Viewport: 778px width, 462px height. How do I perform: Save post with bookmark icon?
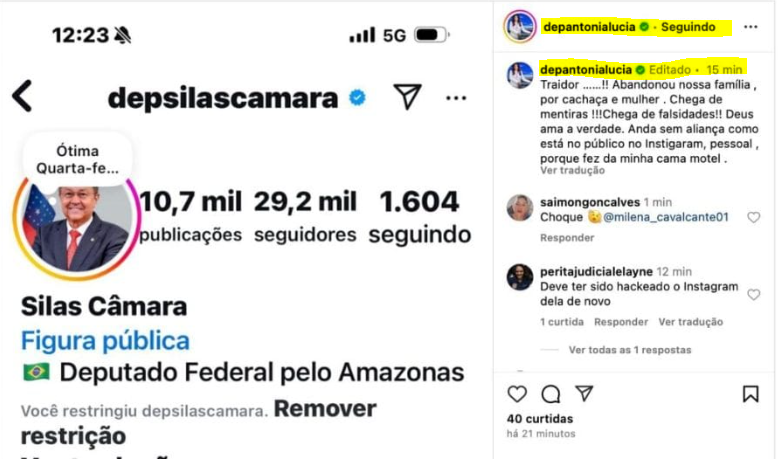pos(751,394)
